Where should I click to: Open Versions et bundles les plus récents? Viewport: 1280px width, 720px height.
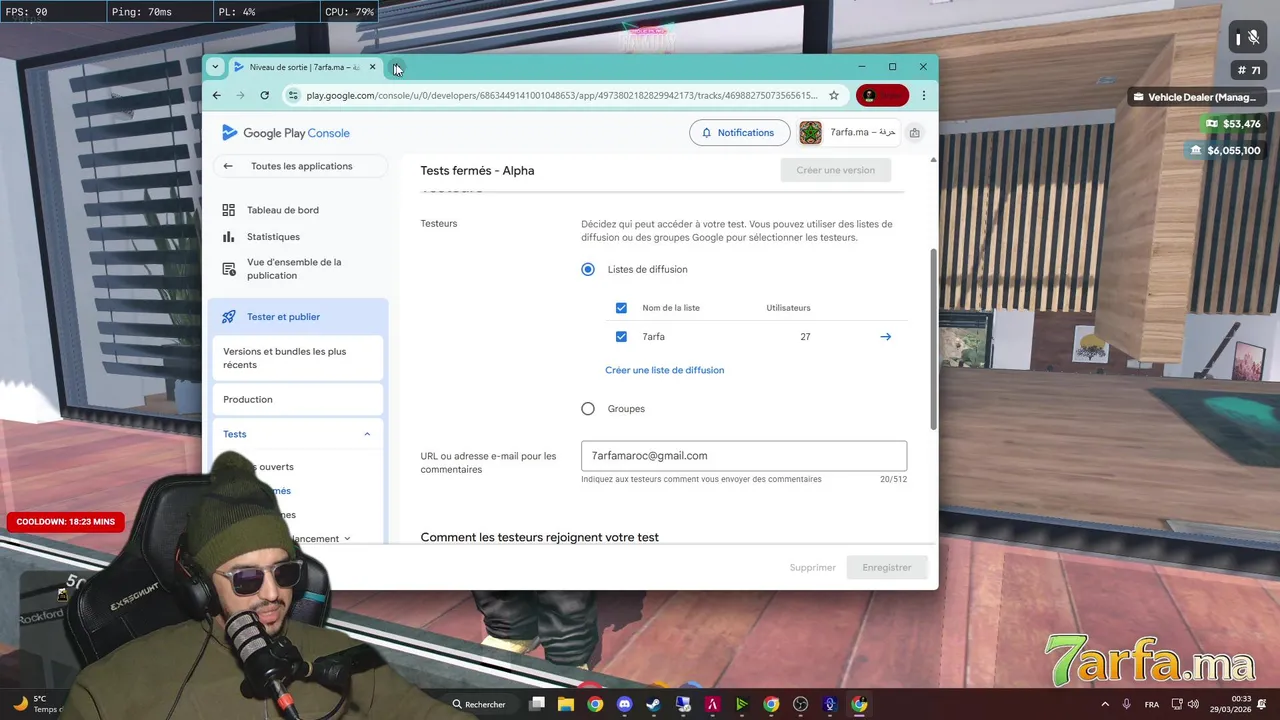(x=297, y=358)
